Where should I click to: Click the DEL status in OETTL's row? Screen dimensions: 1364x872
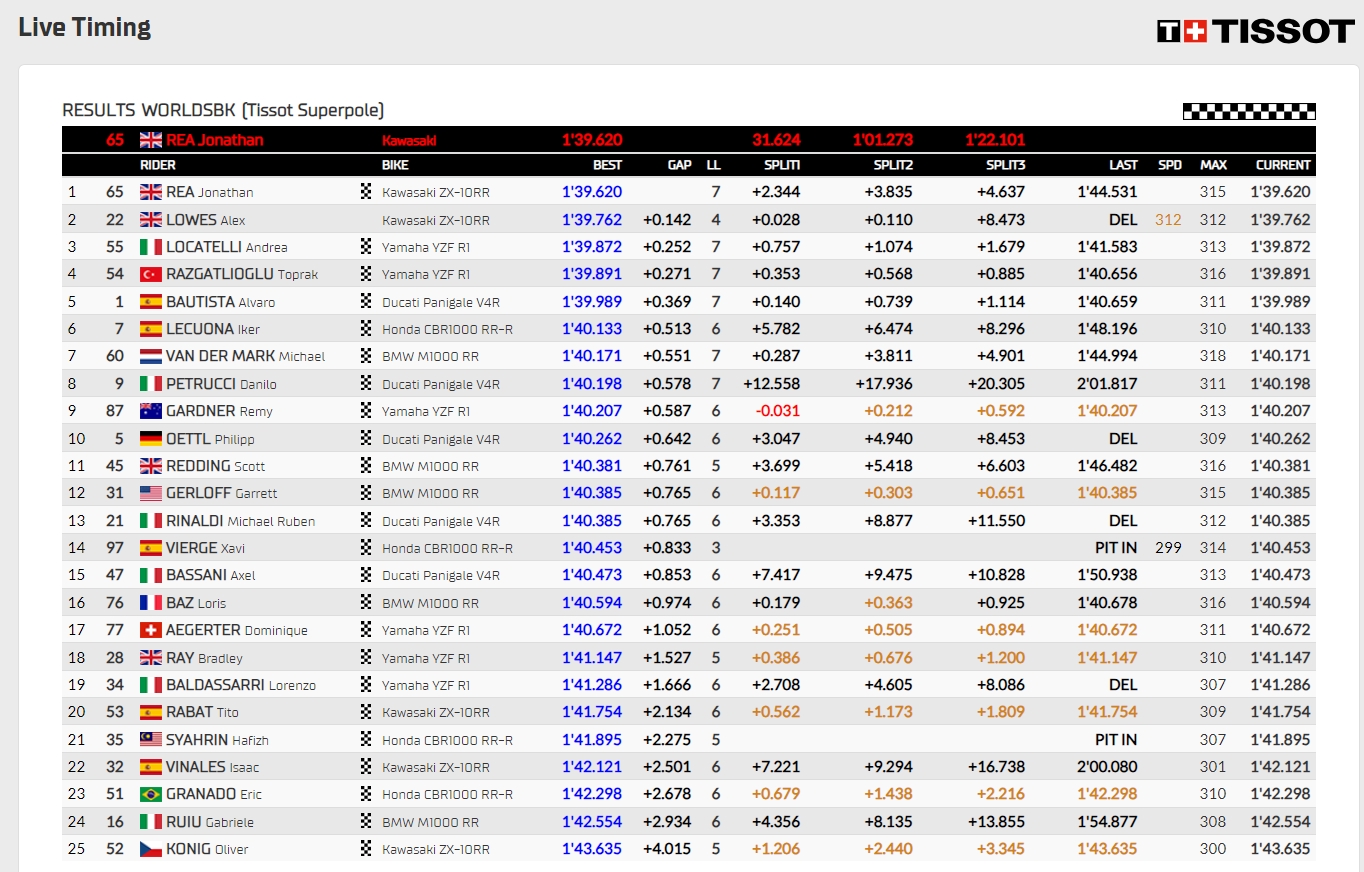(1123, 439)
